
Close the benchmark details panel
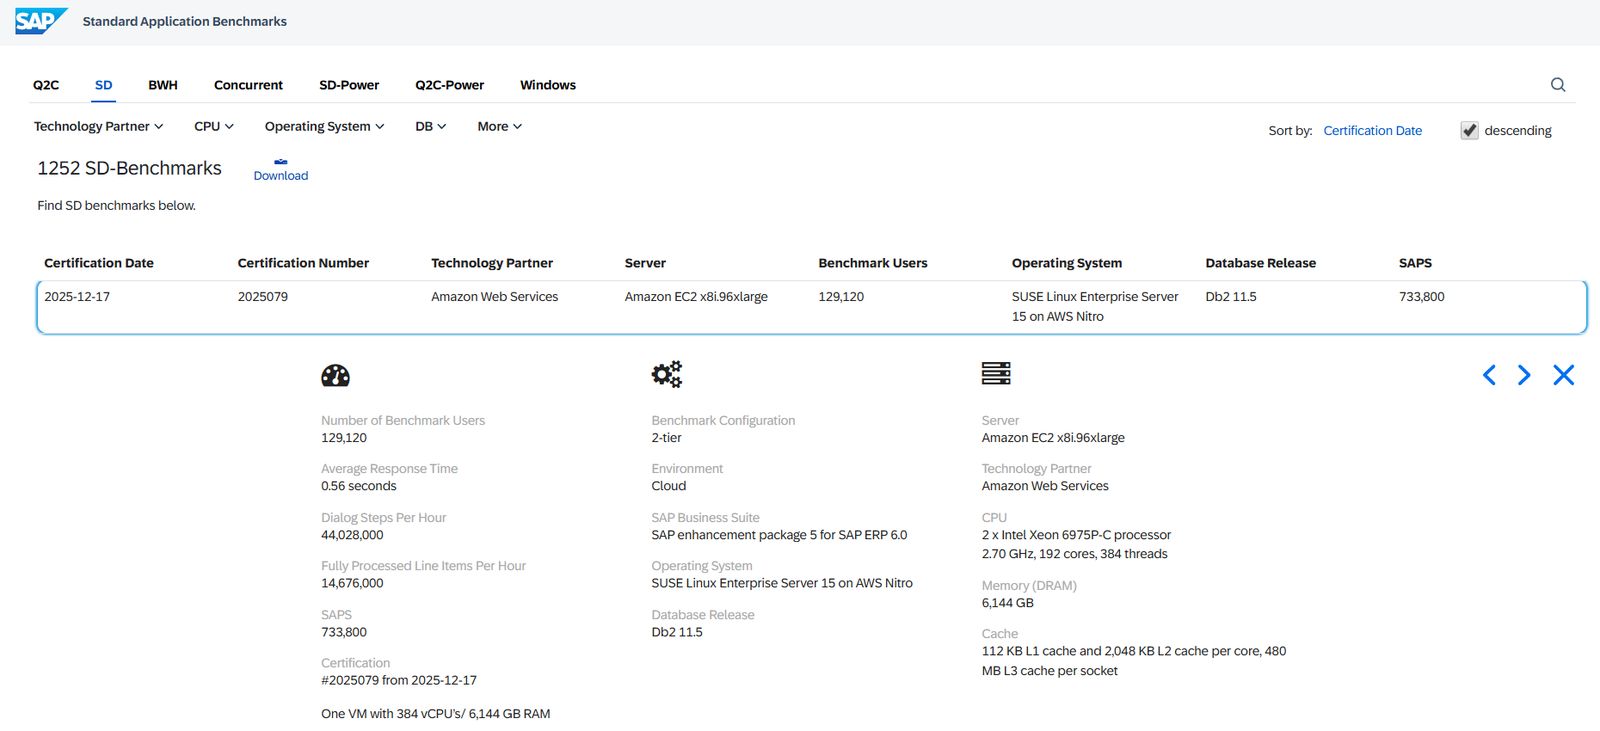point(1563,375)
